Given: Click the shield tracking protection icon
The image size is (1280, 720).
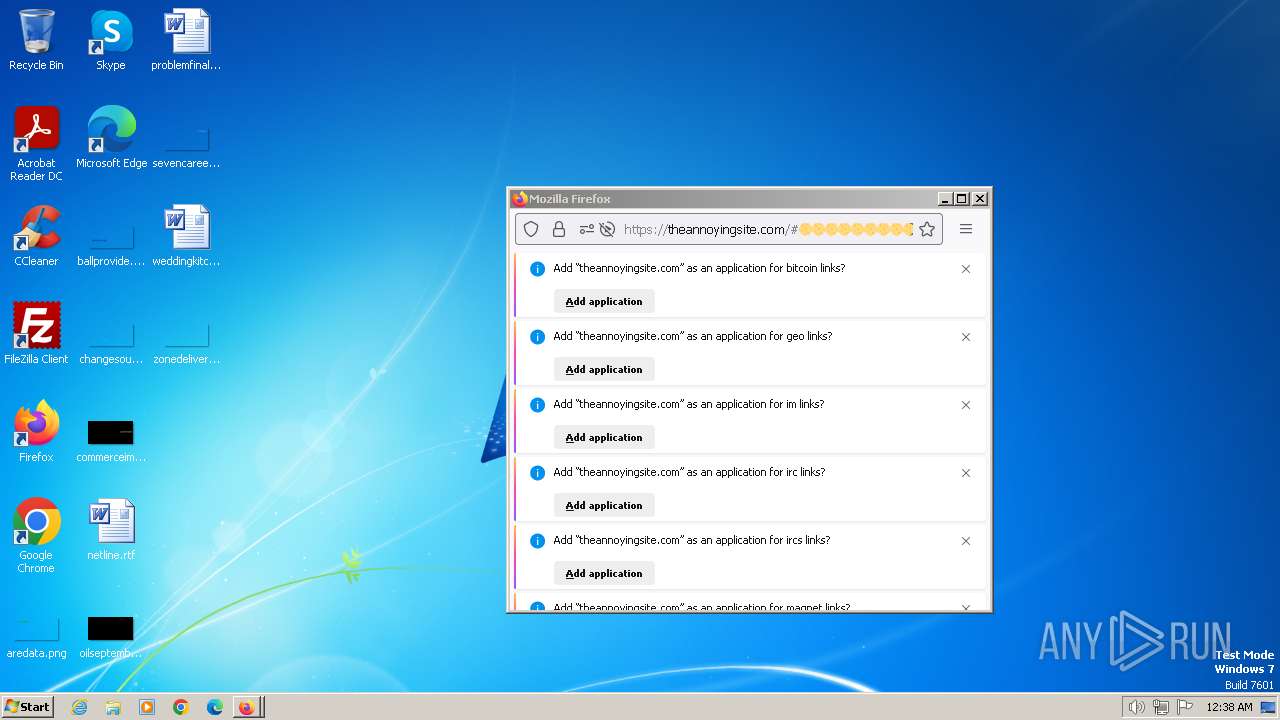Looking at the screenshot, I should (x=531, y=229).
